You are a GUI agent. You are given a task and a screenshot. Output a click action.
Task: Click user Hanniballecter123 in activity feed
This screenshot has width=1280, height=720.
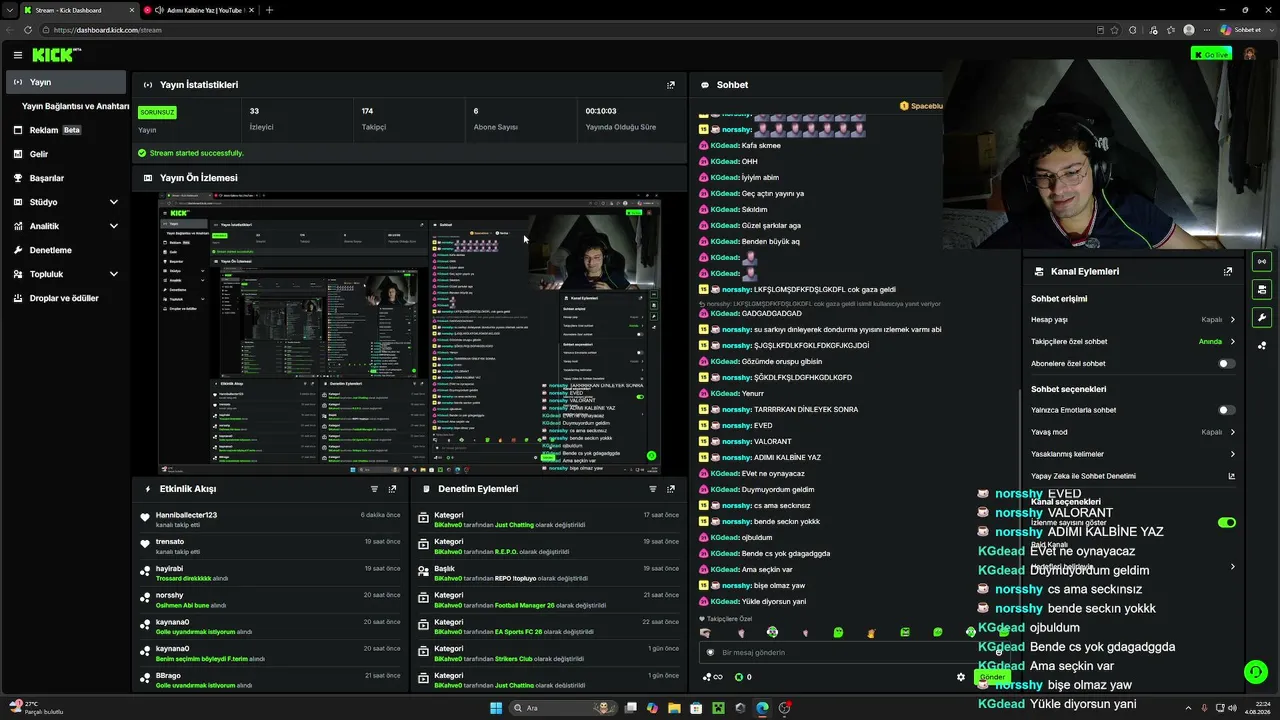coord(186,515)
